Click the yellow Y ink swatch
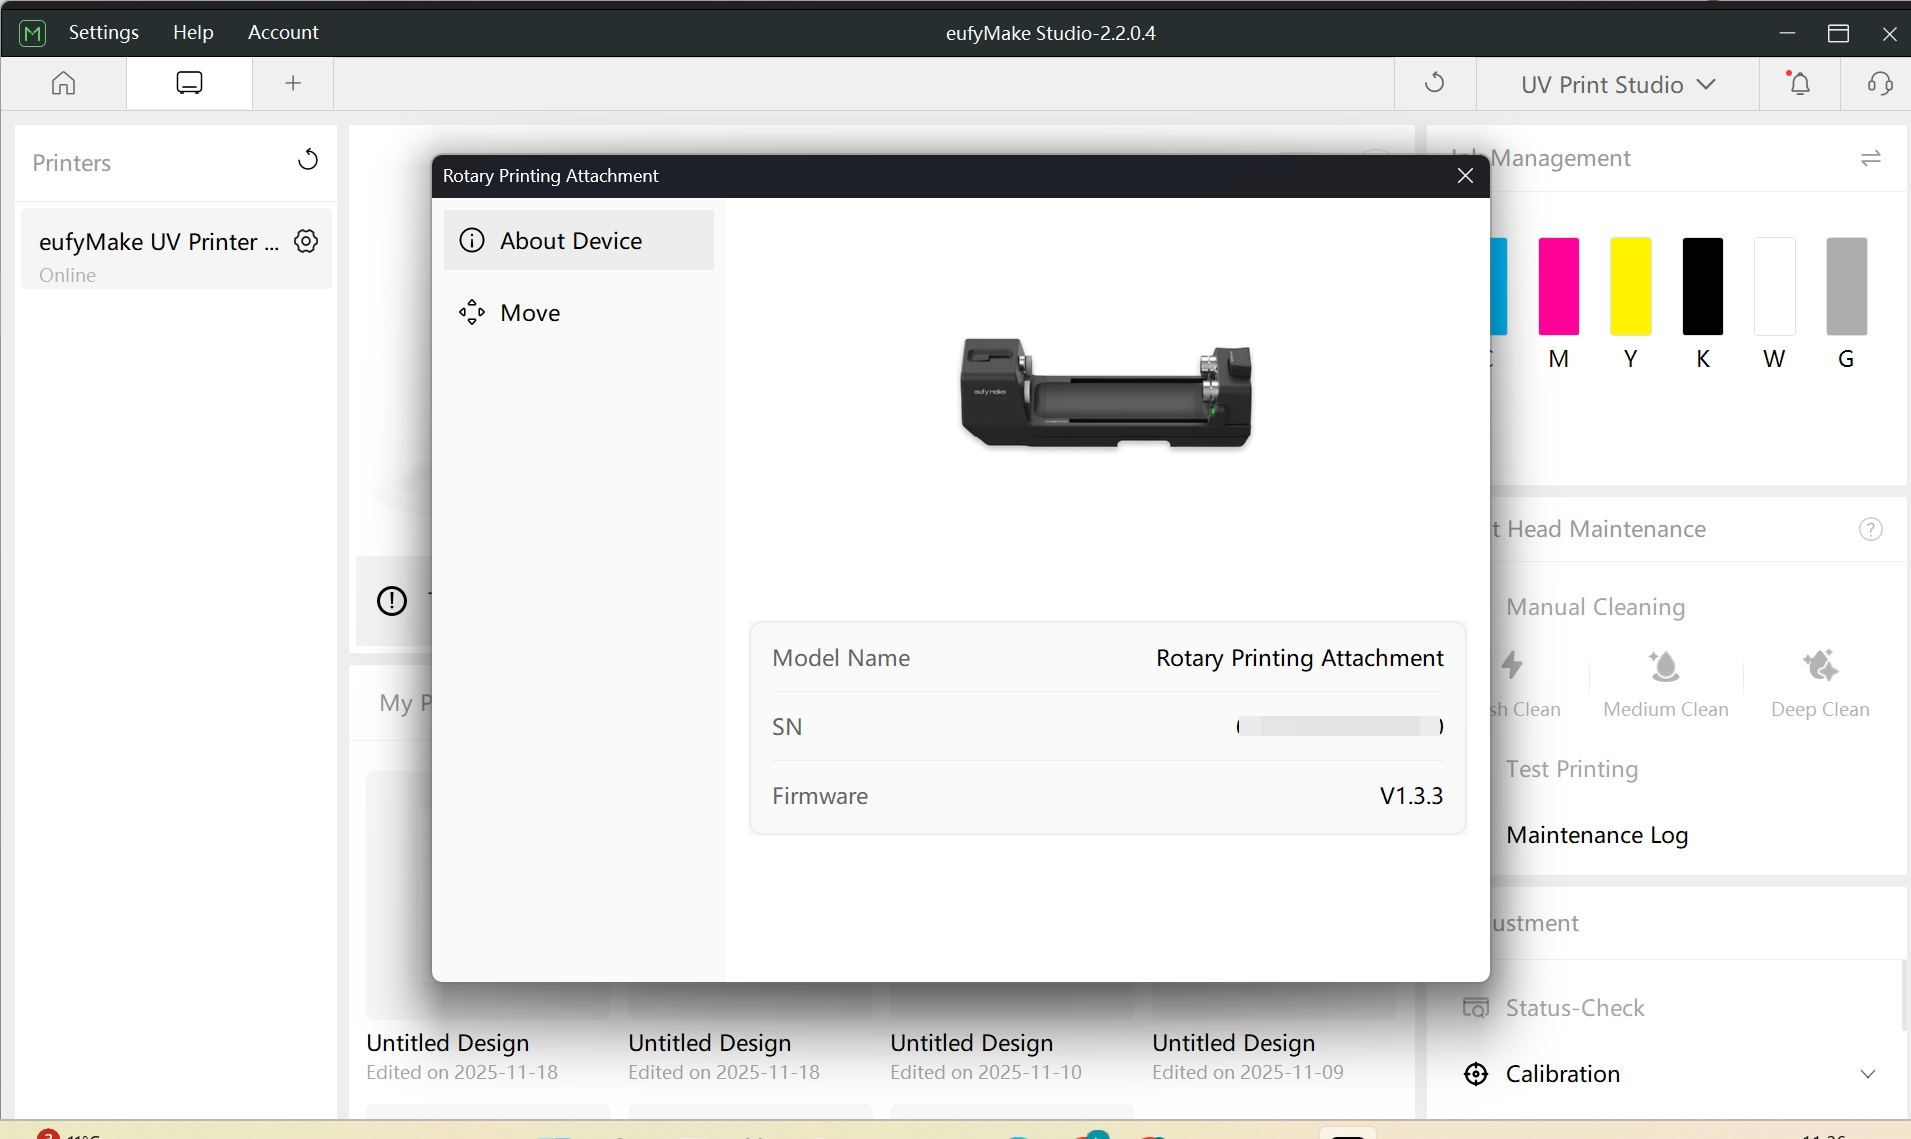Screen dimensions: 1911x1139 pyautogui.click(x=1630, y=286)
